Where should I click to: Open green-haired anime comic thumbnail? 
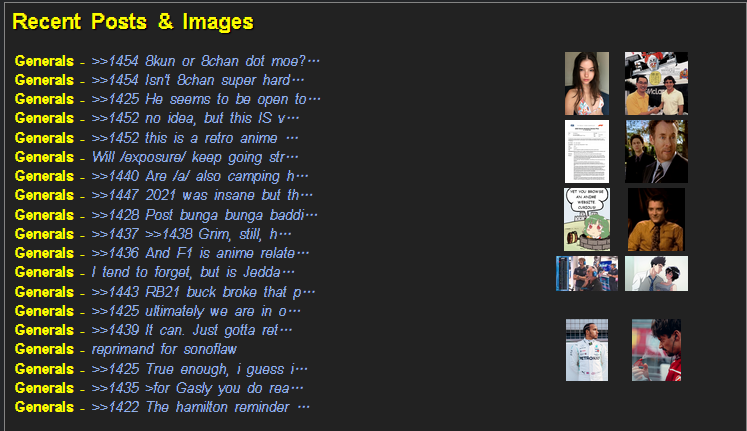tap(587, 219)
